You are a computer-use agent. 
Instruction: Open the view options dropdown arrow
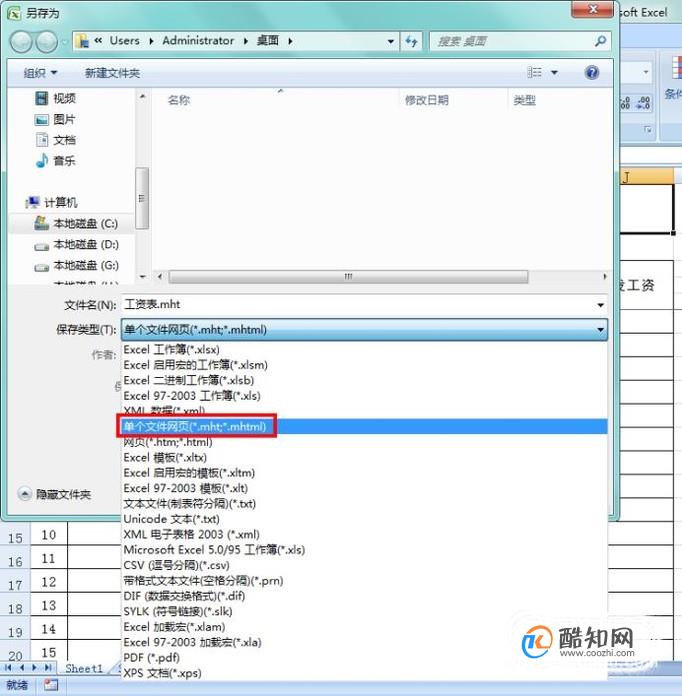click(x=555, y=72)
